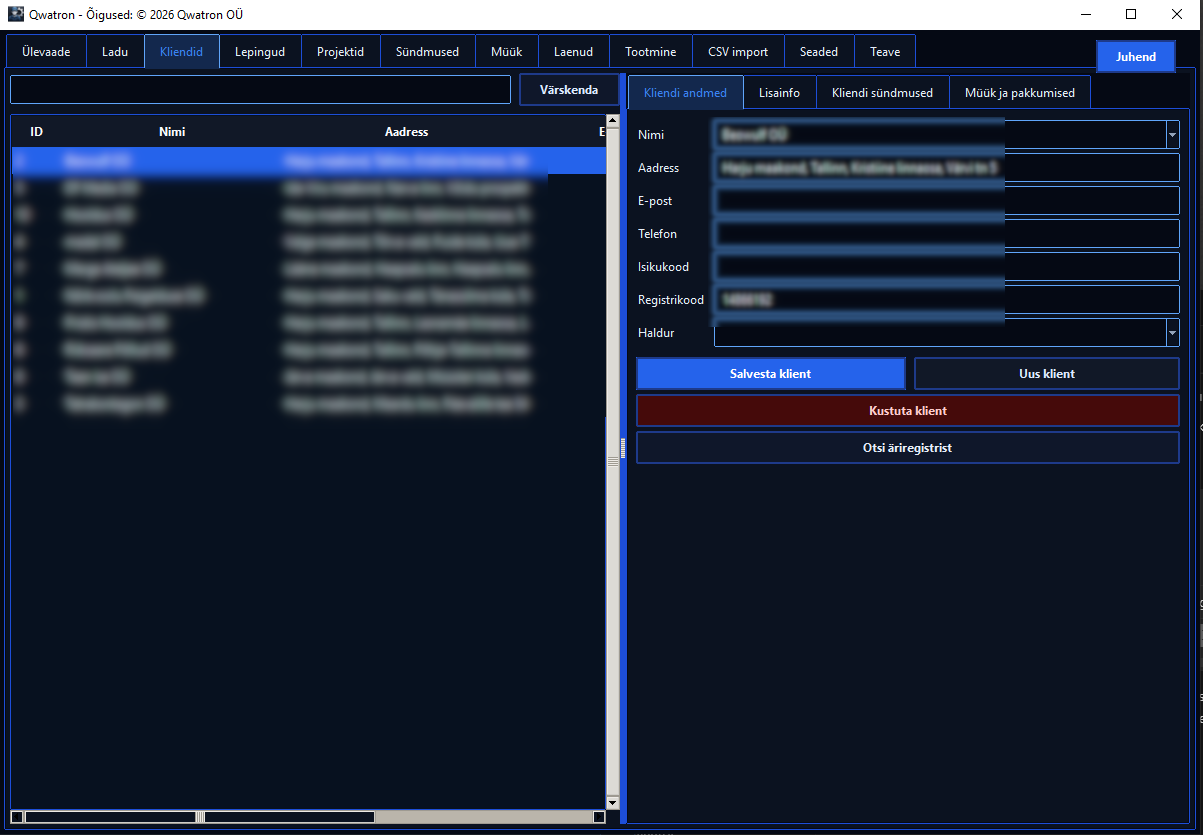Click the Qwatron app icon in title bar

tap(16, 14)
